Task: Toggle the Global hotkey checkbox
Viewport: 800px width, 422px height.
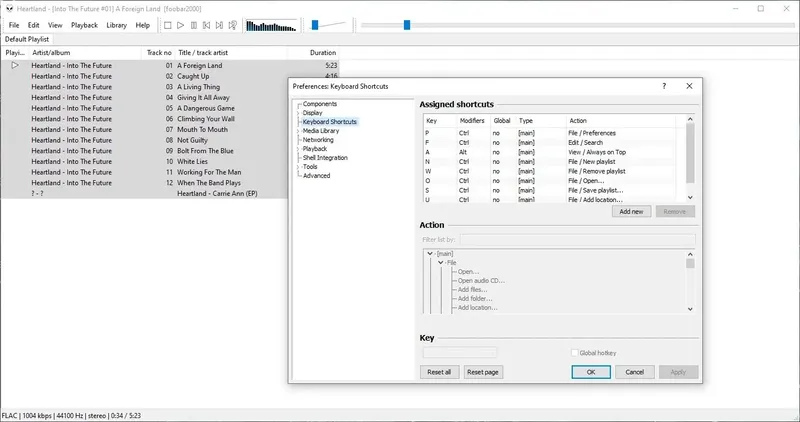Action: [x=574, y=353]
